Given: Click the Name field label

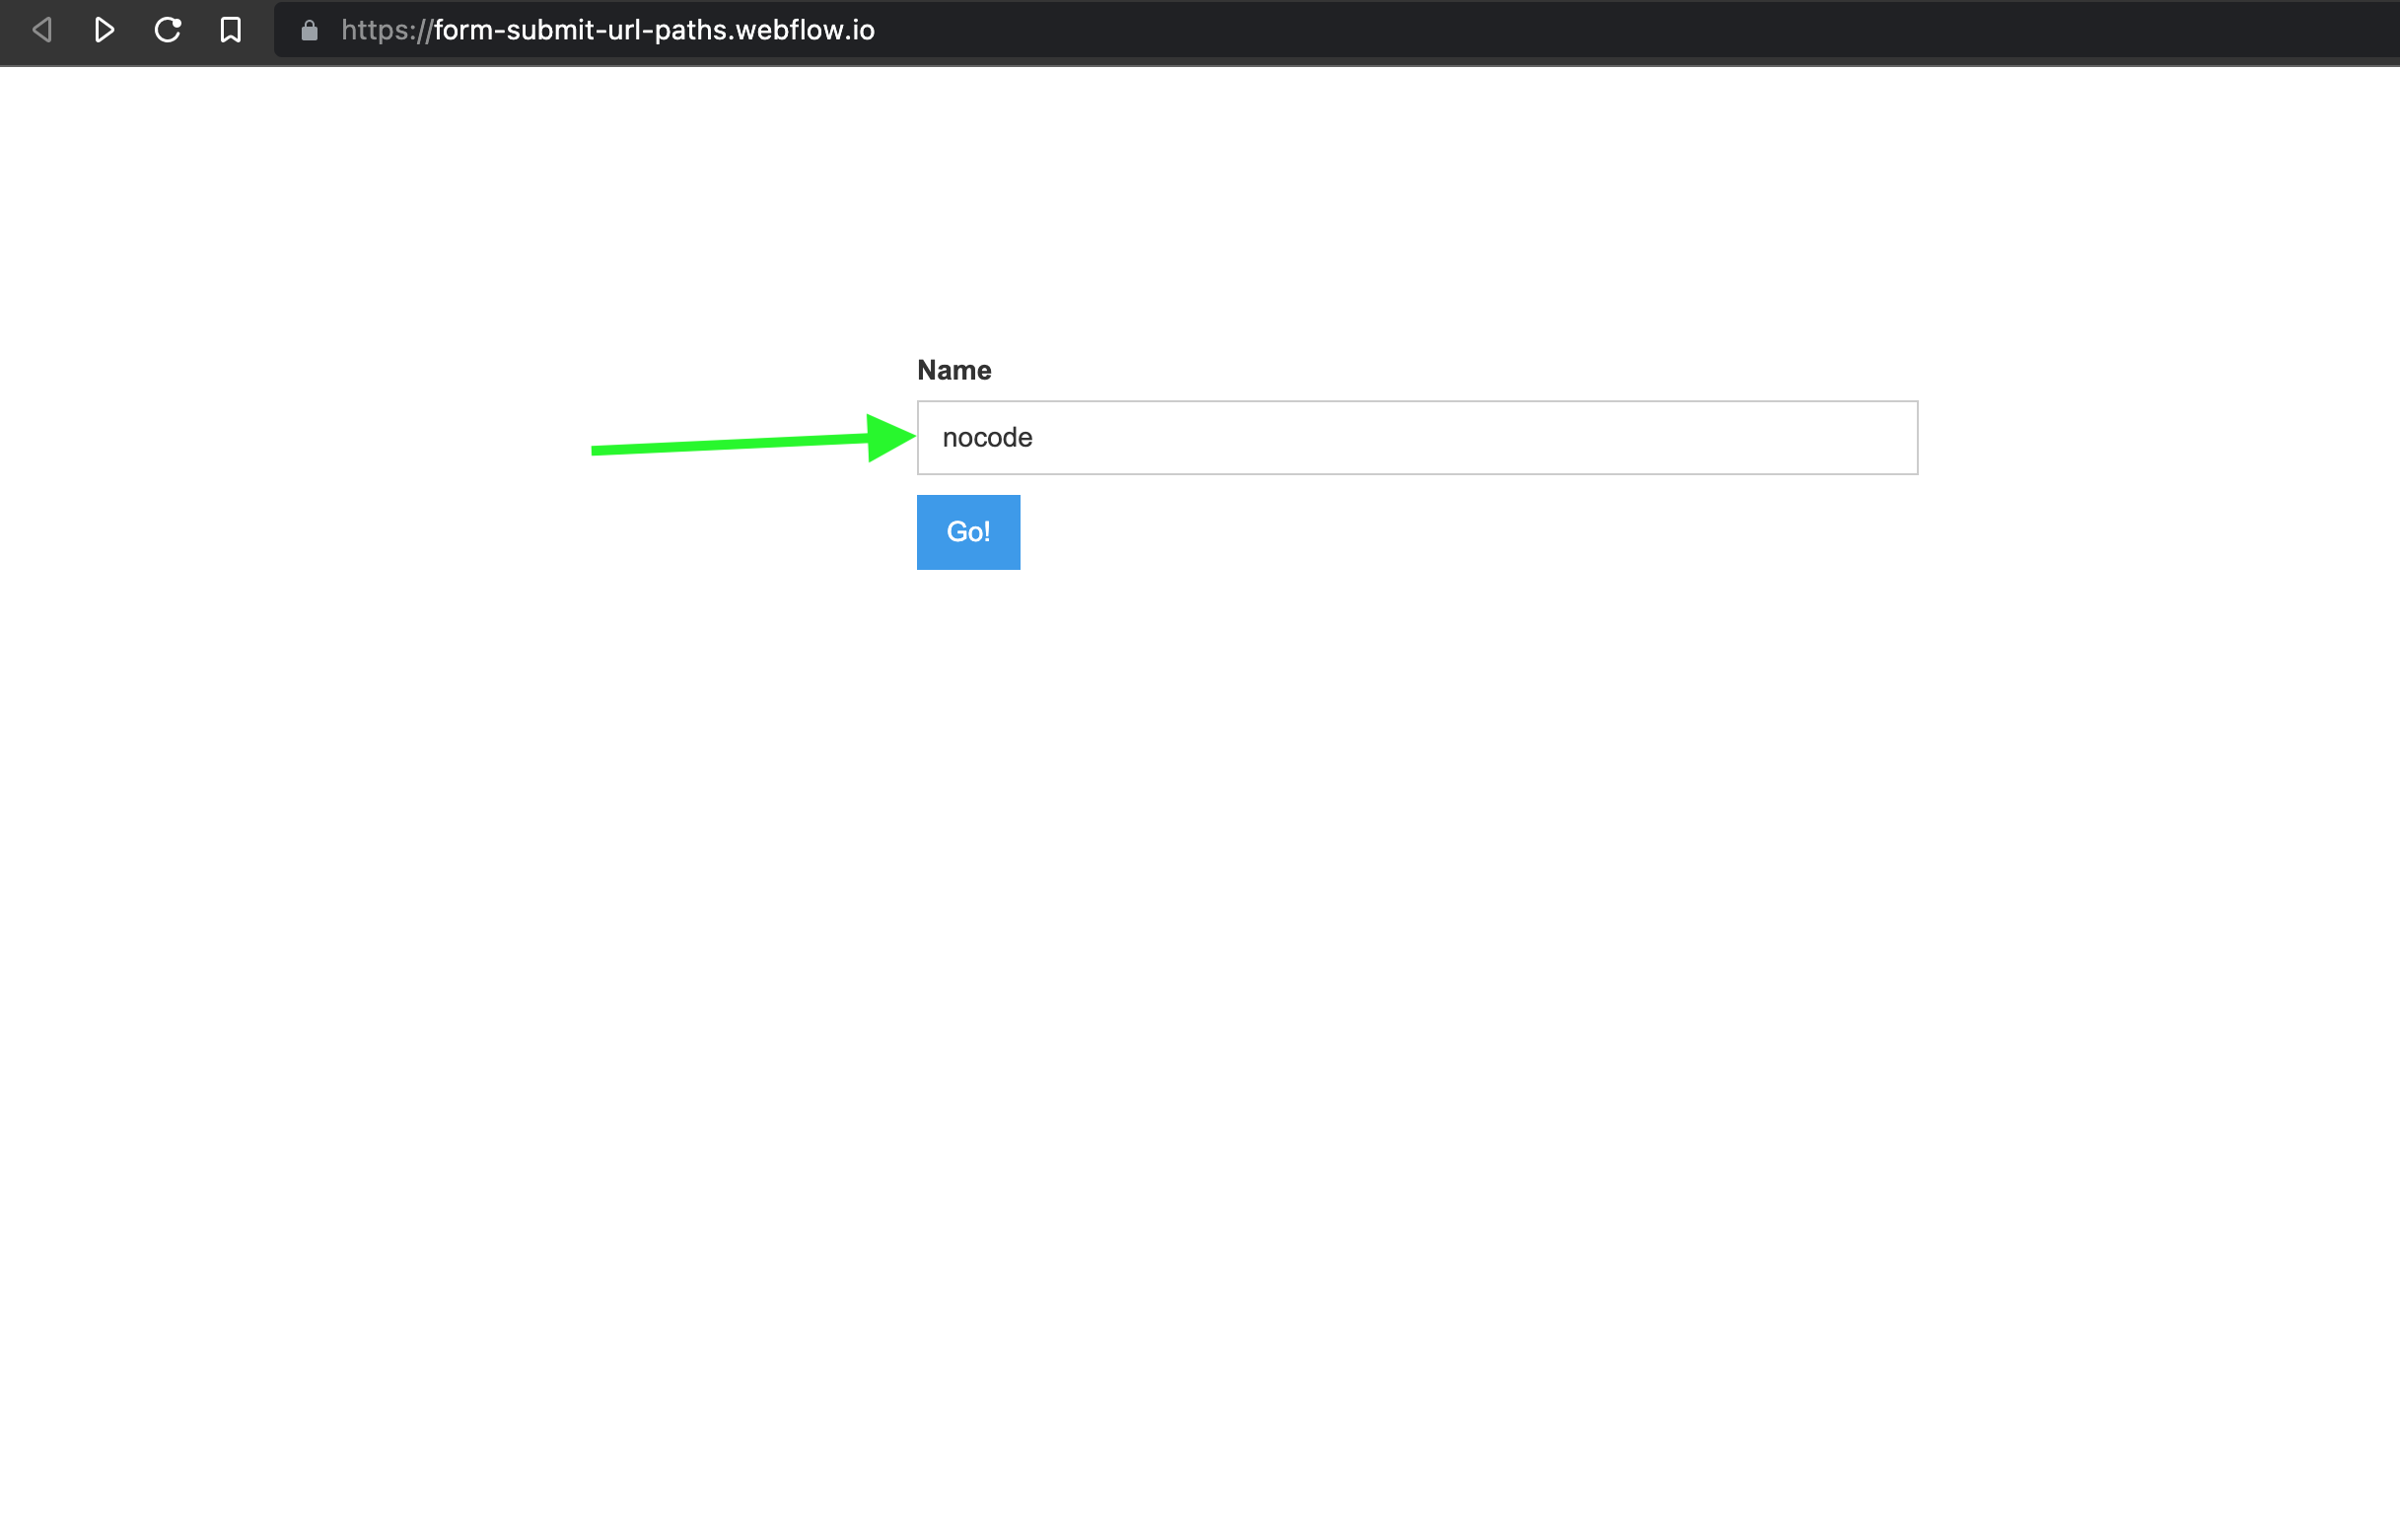Looking at the screenshot, I should [x=953, y=370].
